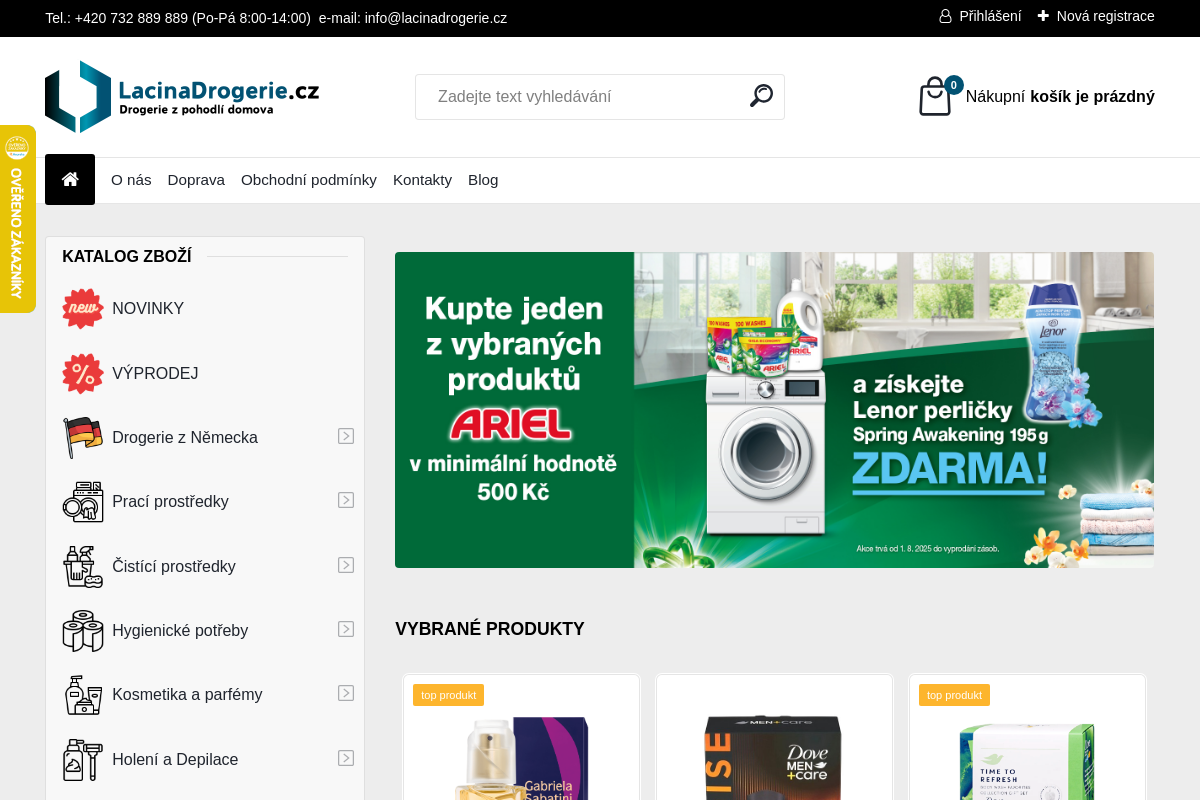Click the cosmetics bottles icon for Kosmetika a parfémy
Image resolution: width=1200 pixels, height=800 pixels.
83,694
